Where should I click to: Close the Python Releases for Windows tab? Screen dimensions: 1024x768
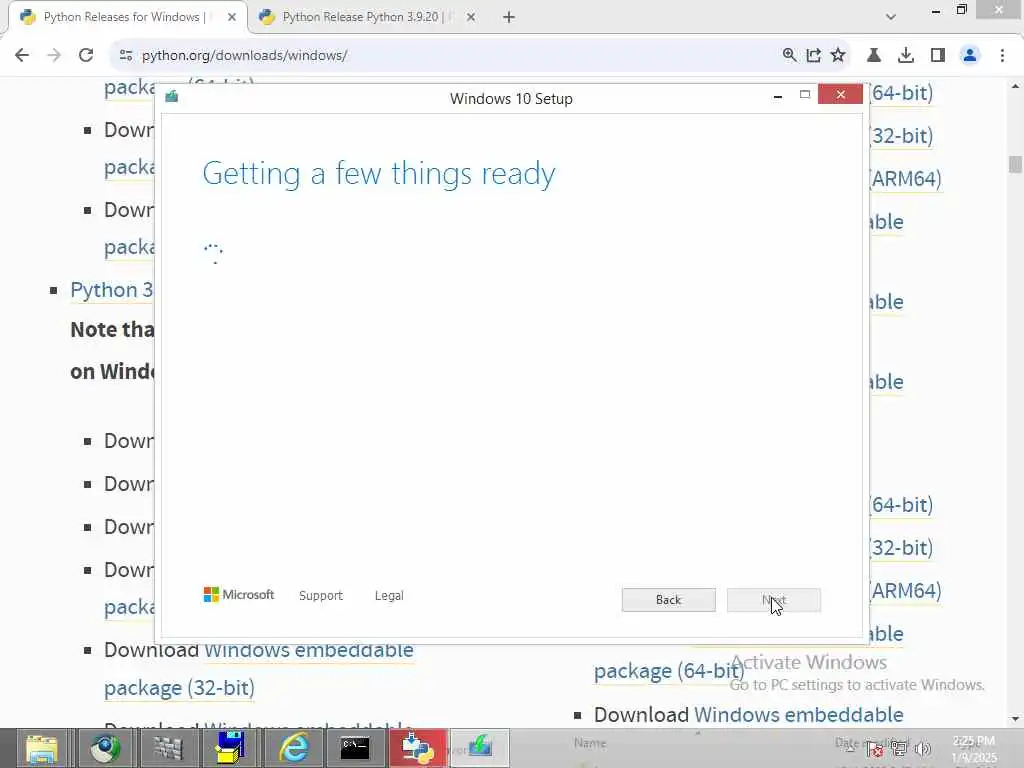[x=232, y=18]
